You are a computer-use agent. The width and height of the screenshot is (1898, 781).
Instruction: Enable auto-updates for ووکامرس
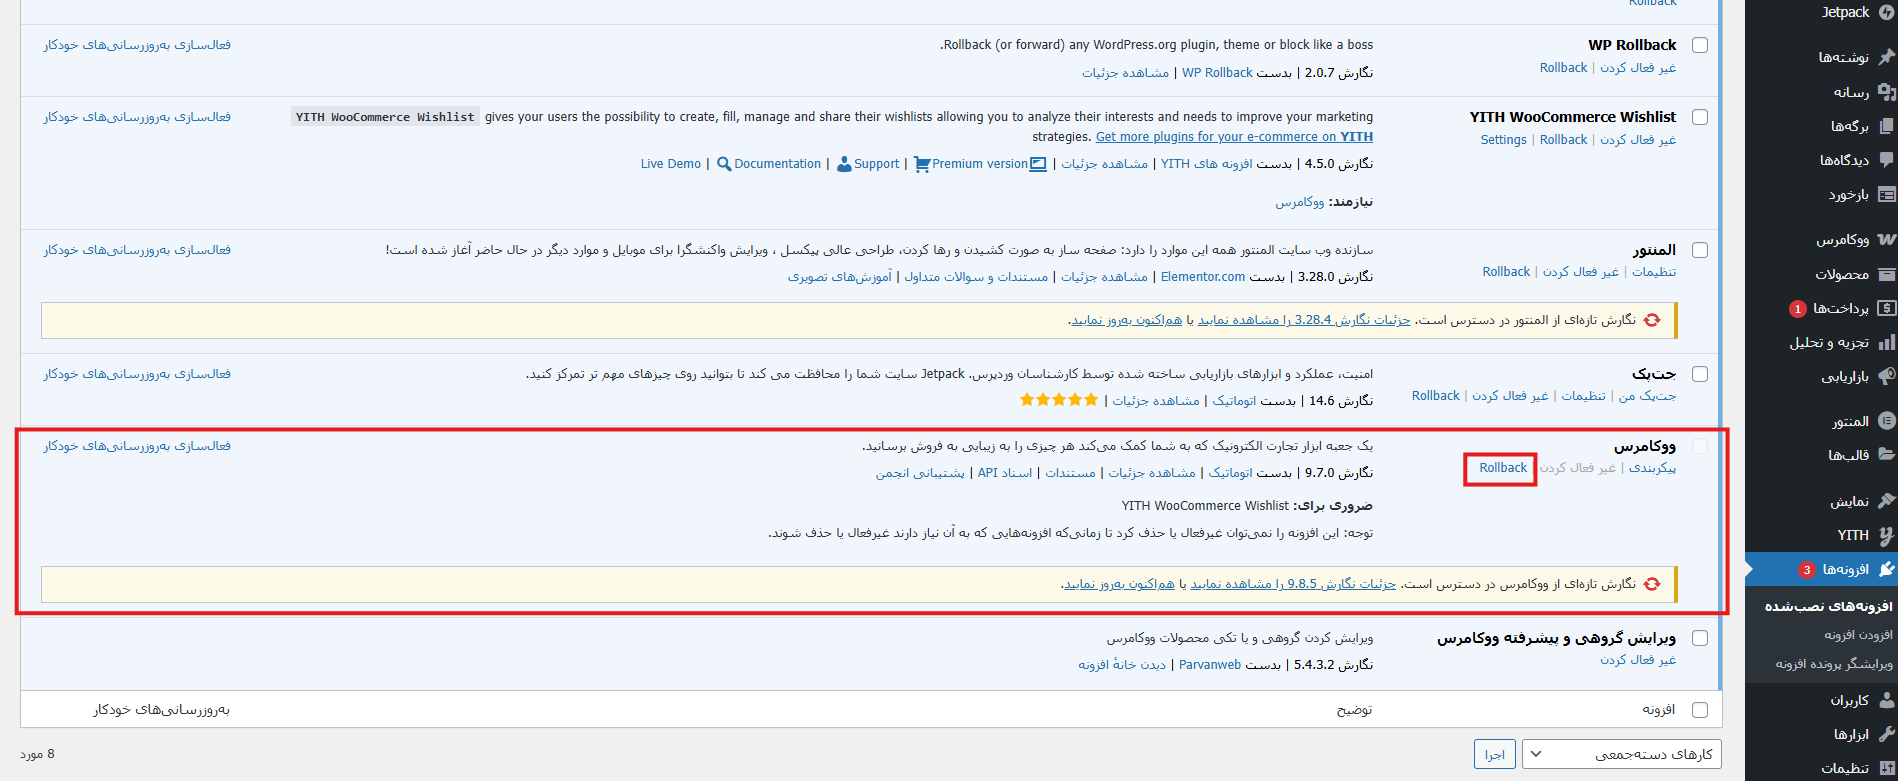(137, 446)
